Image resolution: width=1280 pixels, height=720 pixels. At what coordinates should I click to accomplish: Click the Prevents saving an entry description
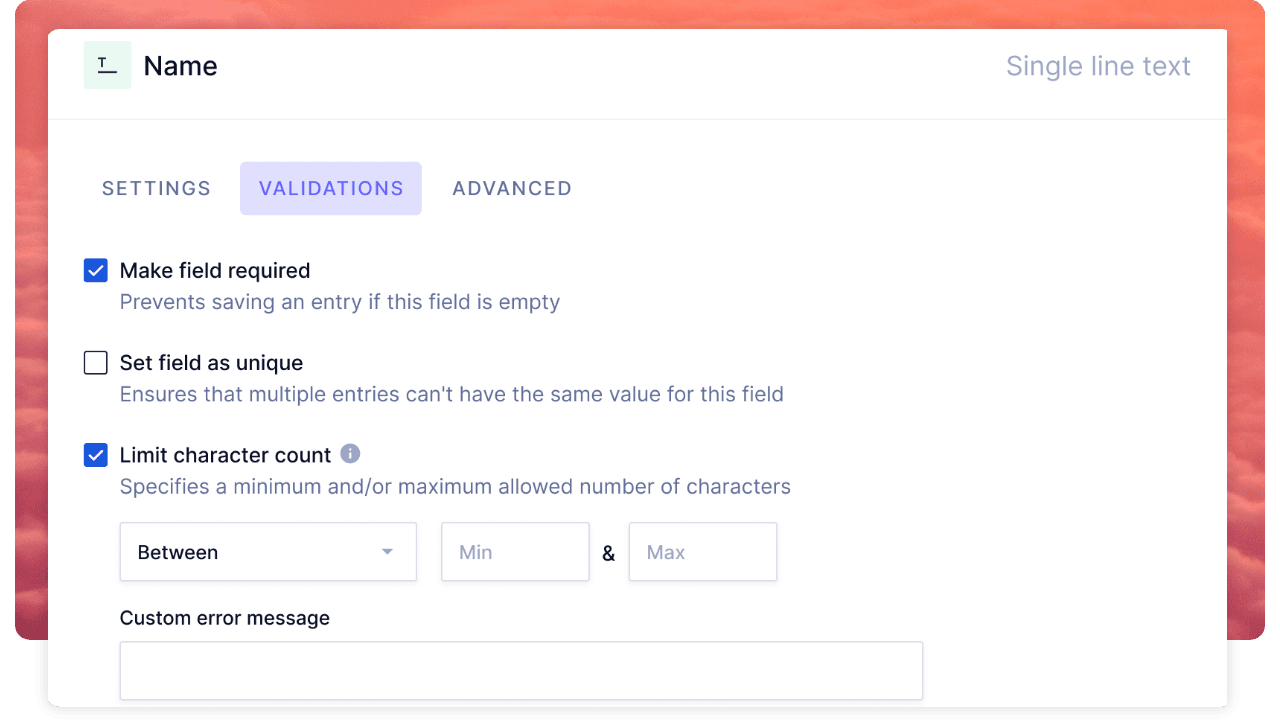coord(339,302)
